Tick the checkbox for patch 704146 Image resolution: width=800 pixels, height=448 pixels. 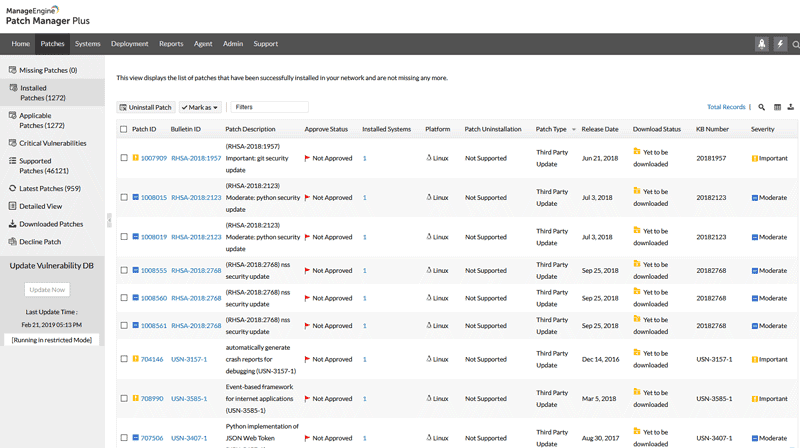(x=124, y=359)
